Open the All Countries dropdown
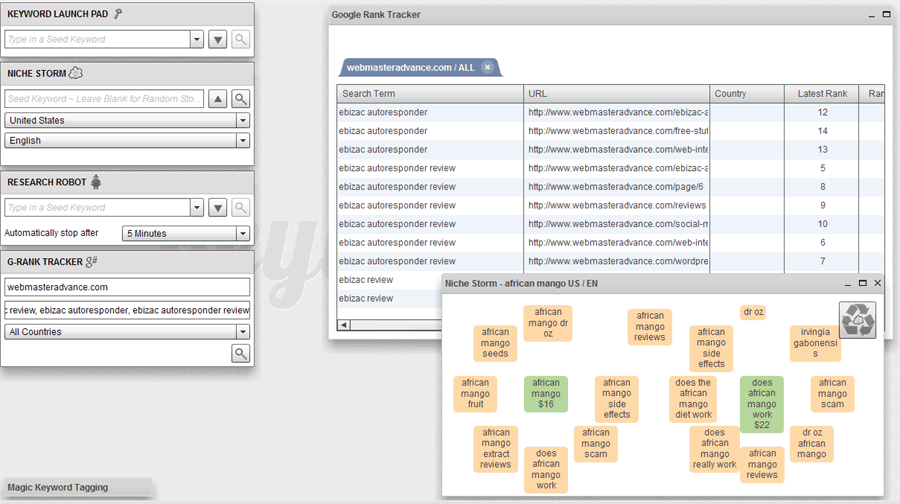 [127, 332]
